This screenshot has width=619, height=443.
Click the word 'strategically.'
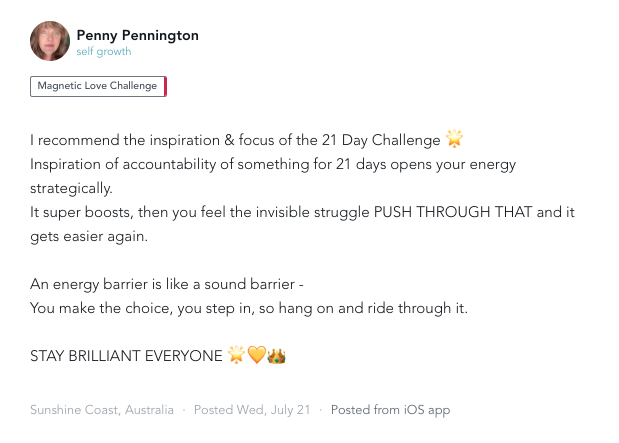click(x=71, y=188)
